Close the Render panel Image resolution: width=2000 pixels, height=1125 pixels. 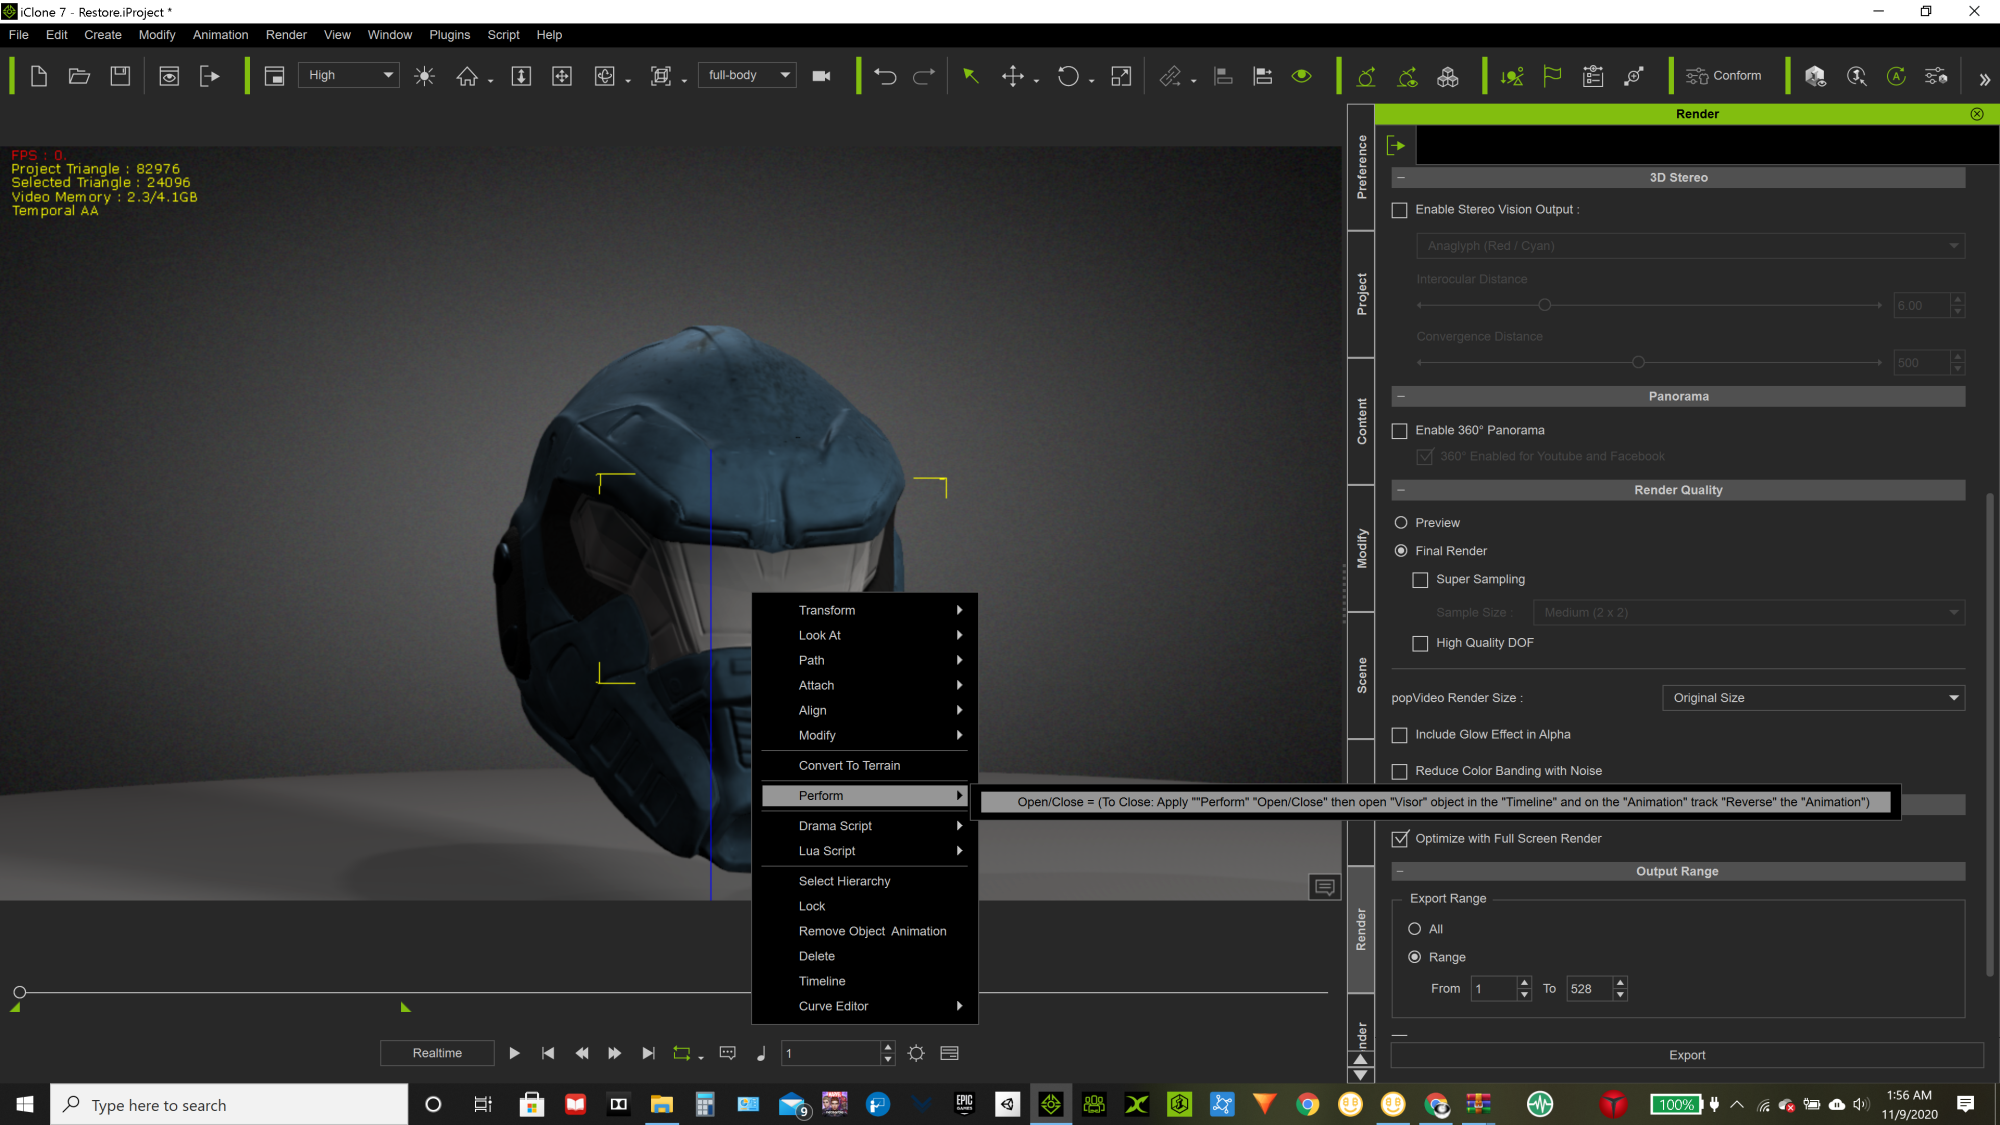click(x=1977, y=114)
